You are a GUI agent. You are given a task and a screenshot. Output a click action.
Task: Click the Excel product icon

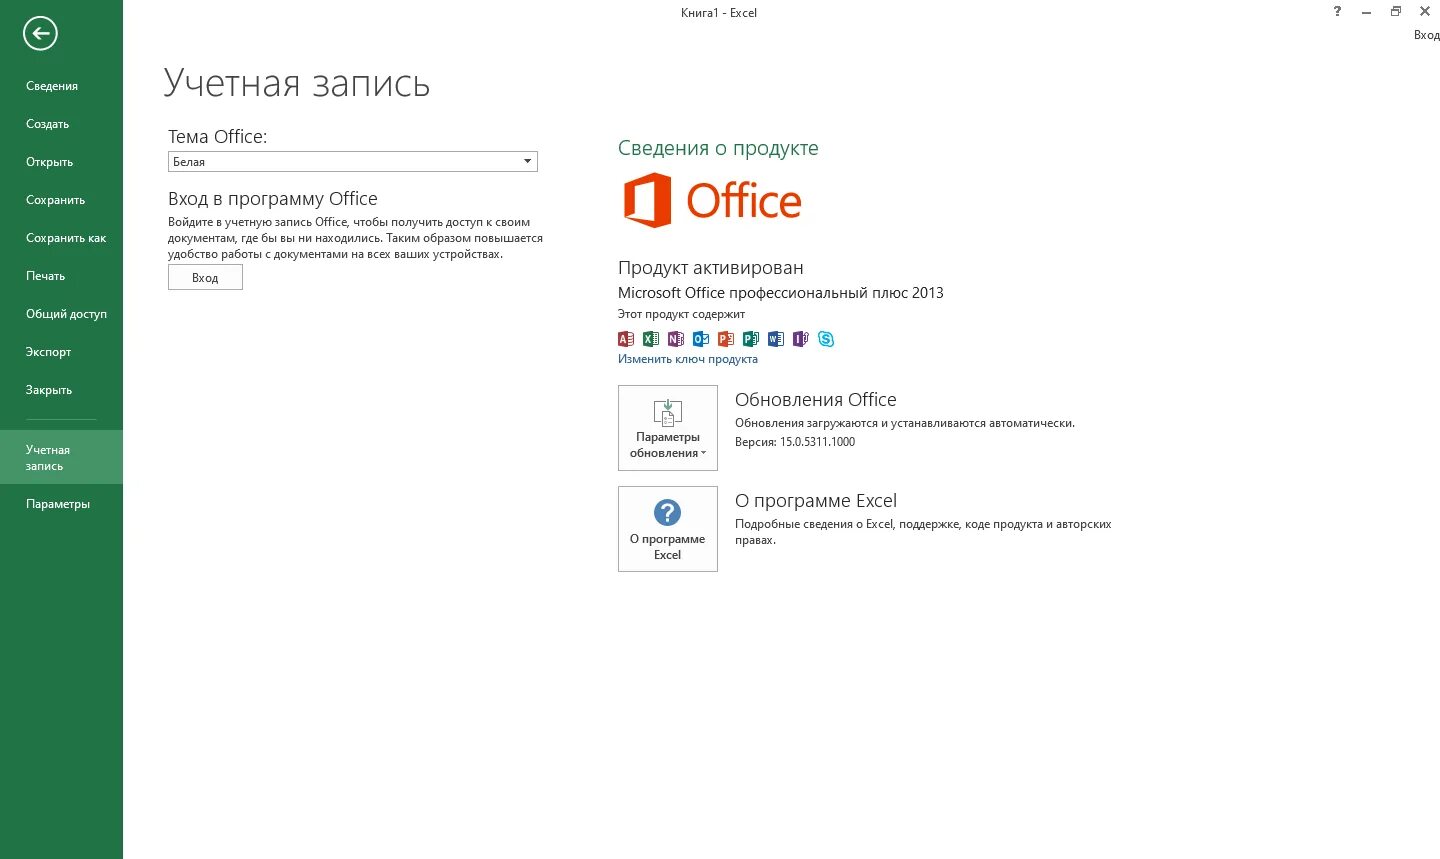pos(651,339)
